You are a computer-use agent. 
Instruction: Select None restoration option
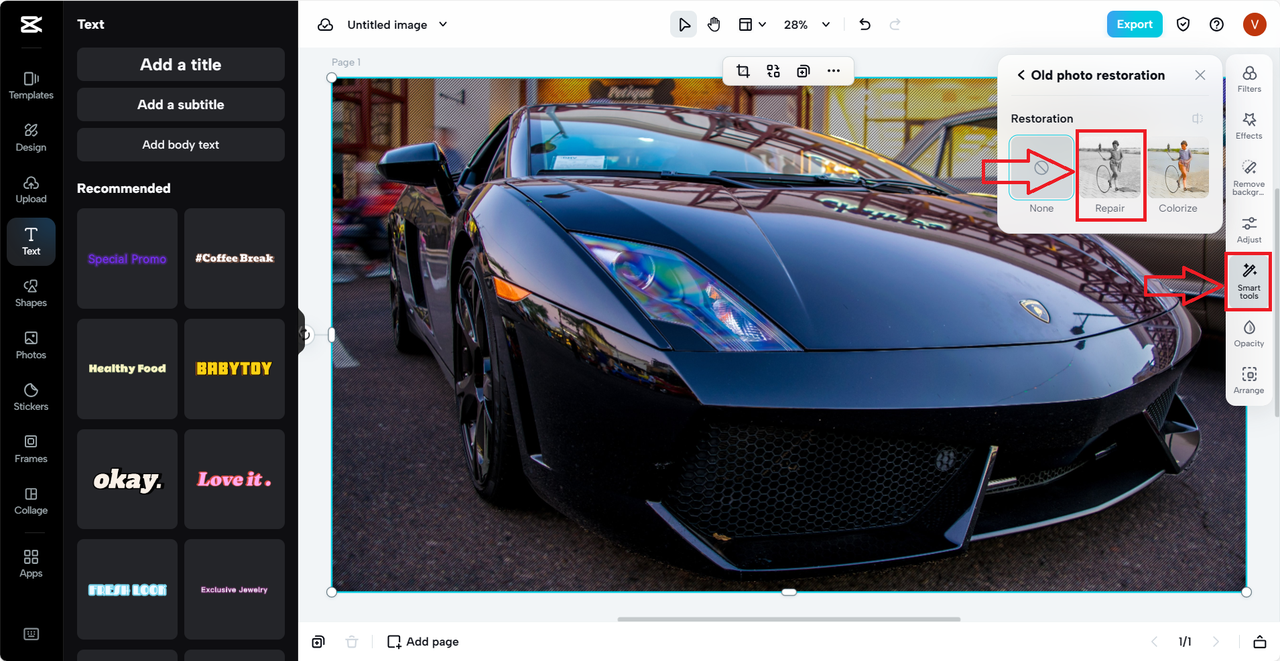pos(1041,175)
